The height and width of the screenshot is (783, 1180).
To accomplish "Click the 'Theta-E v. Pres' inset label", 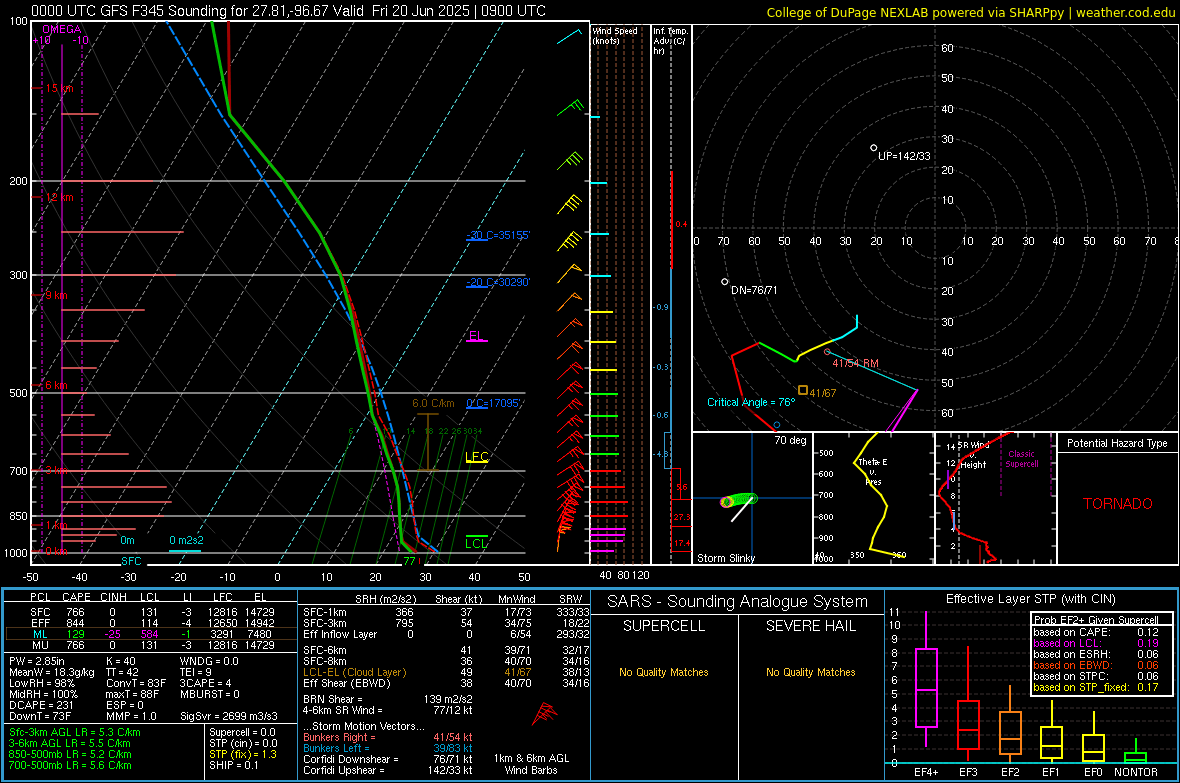I will [873, 472].
